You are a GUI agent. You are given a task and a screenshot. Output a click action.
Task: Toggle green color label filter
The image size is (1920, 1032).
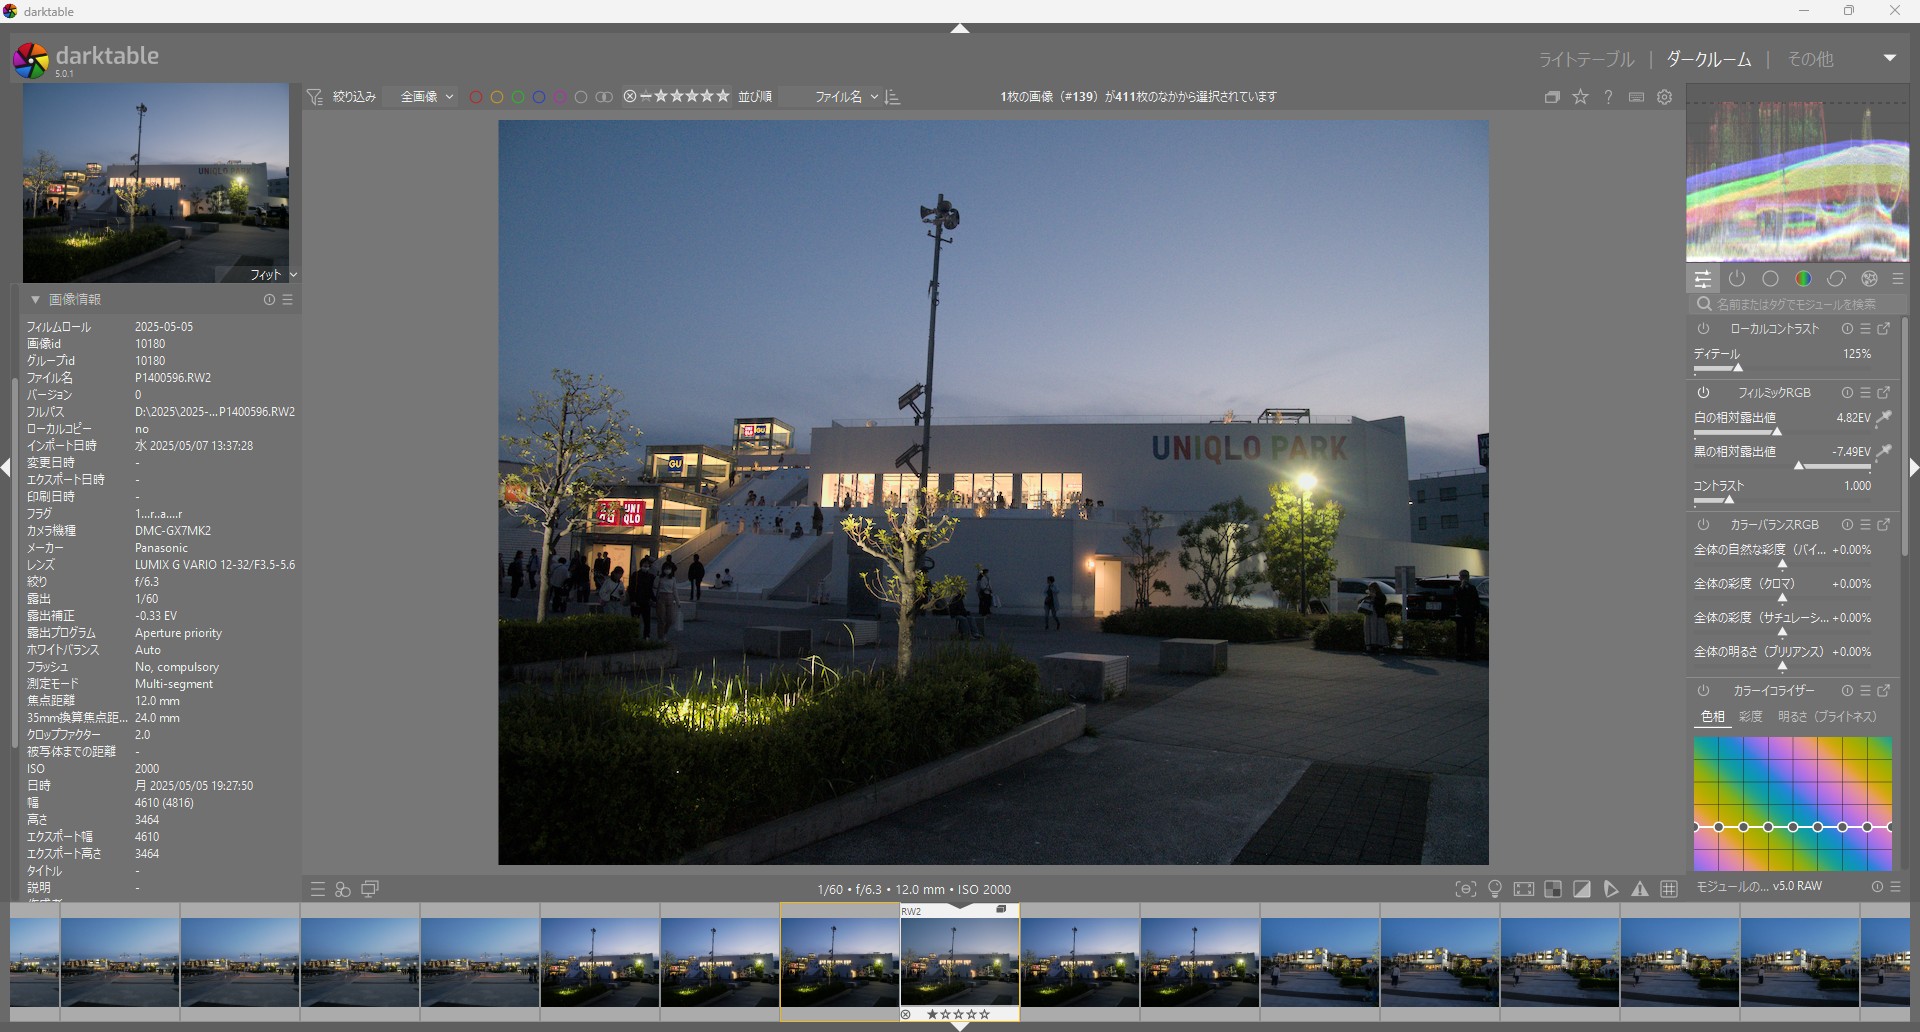point(518,97)
